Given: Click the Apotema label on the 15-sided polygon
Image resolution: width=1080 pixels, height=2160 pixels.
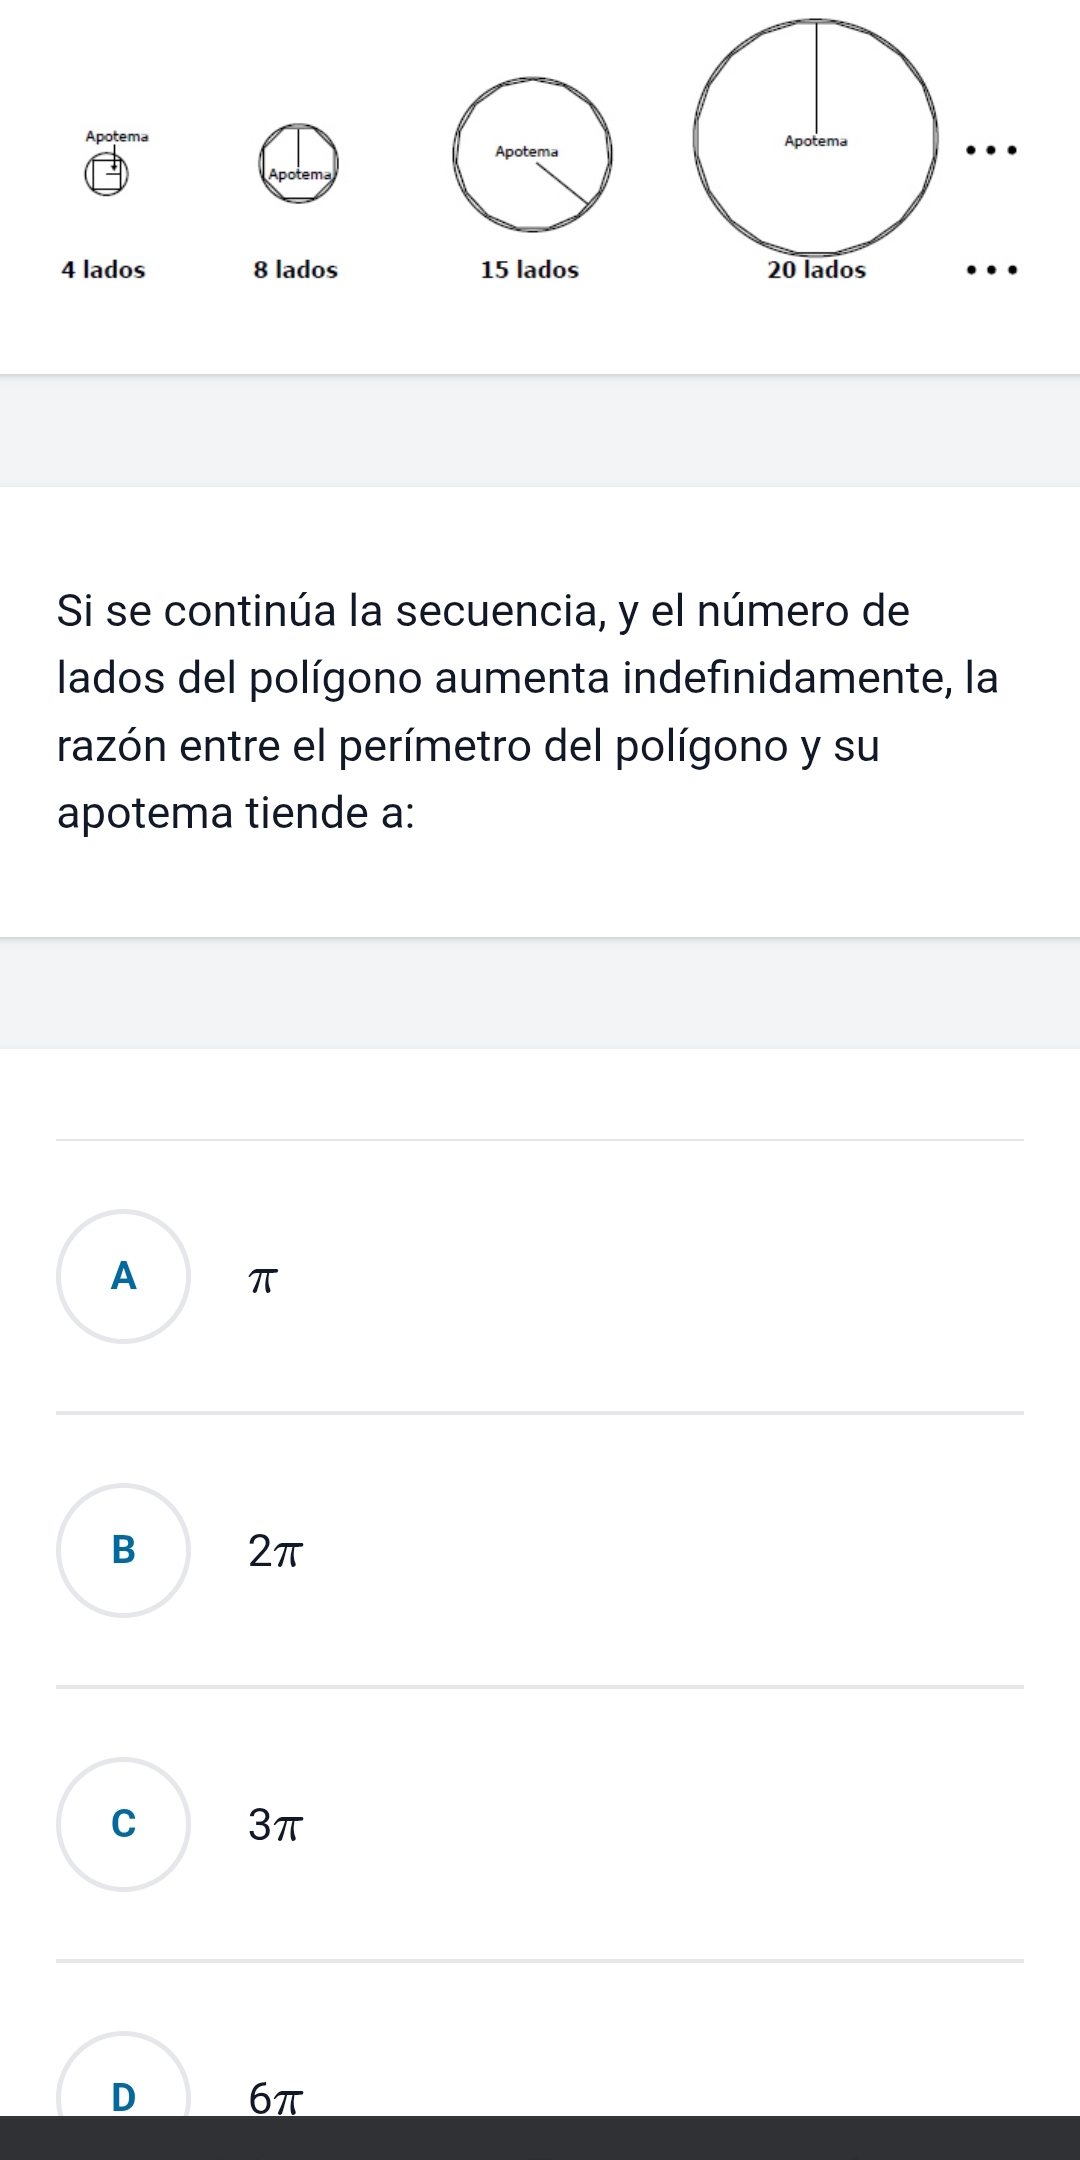Looking at the screenshot, I should (x=527, y=150).
